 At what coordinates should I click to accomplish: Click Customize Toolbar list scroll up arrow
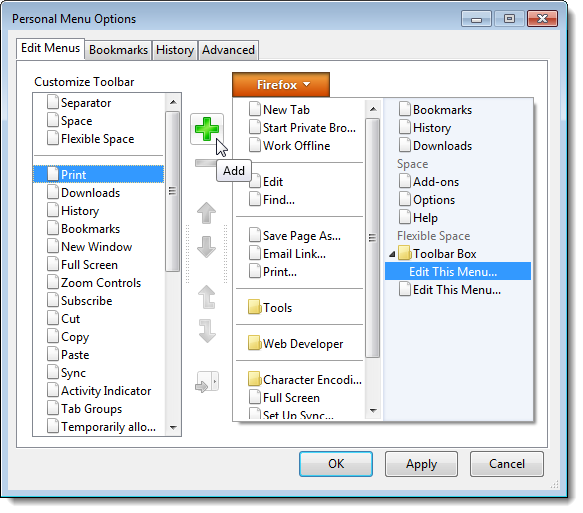point(173,102)
